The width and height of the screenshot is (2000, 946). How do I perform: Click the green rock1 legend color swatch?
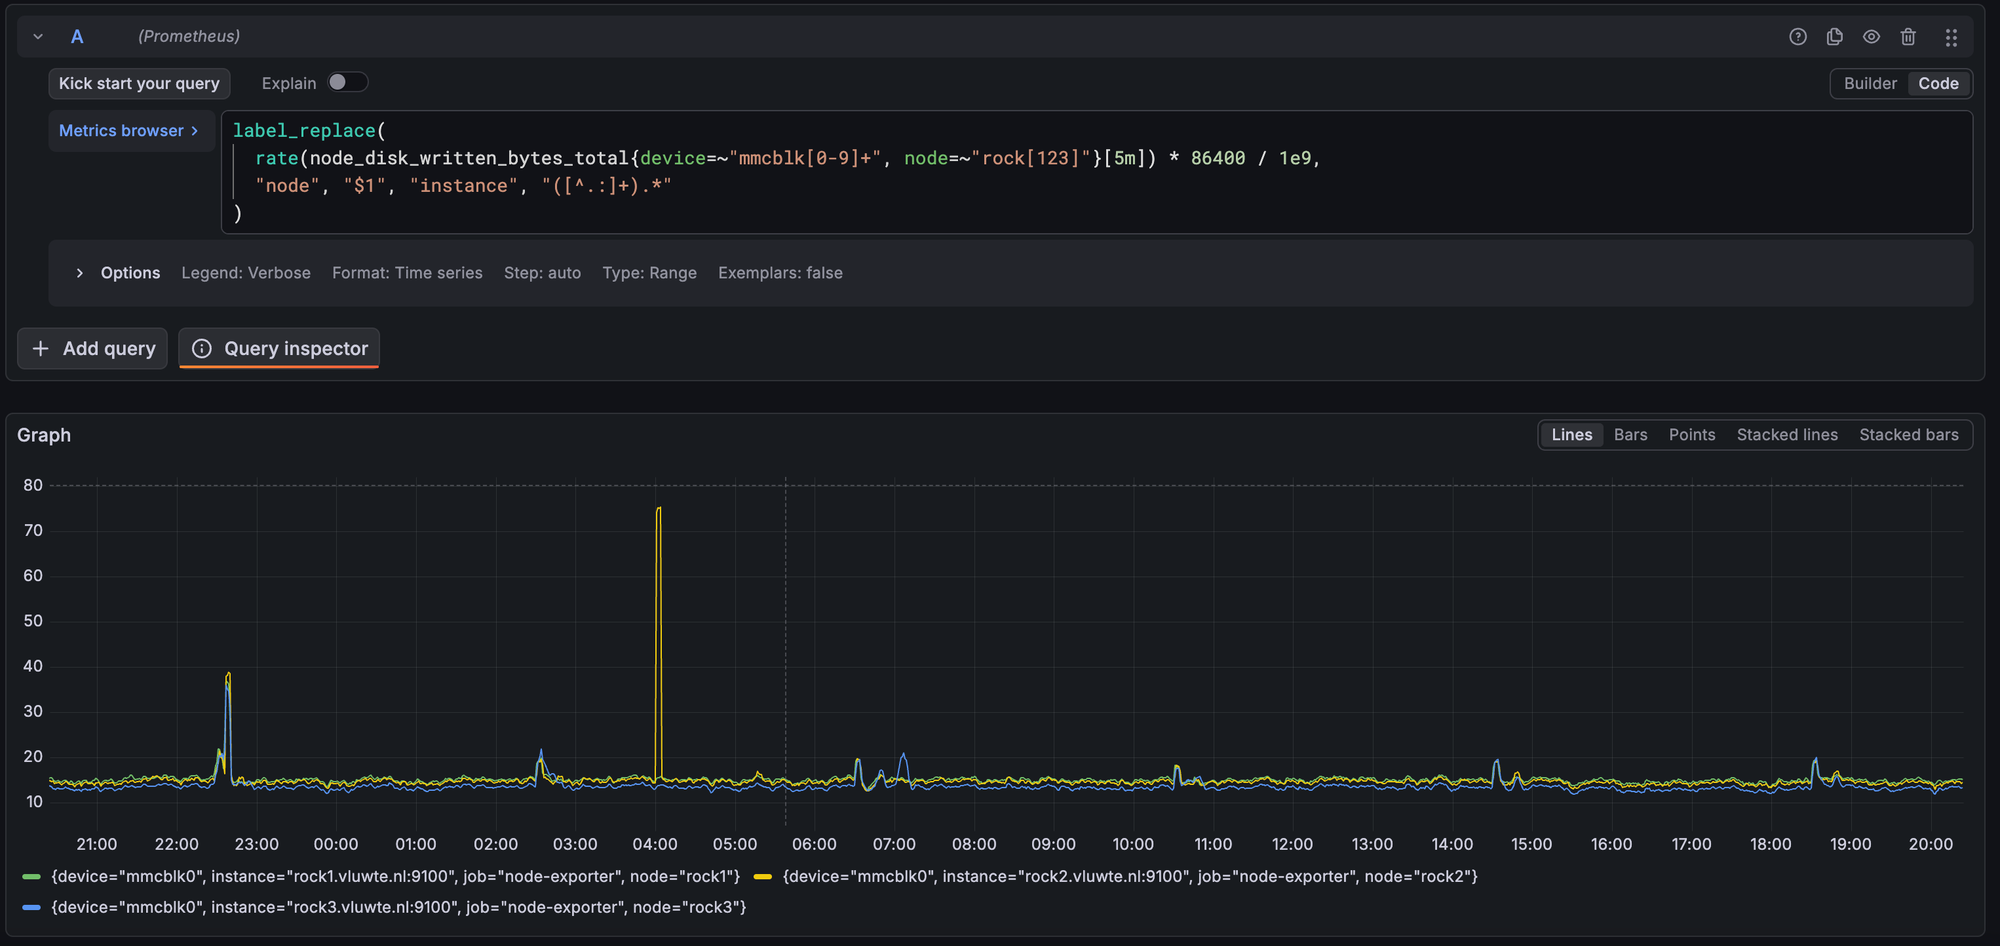[x=31, y=877]
